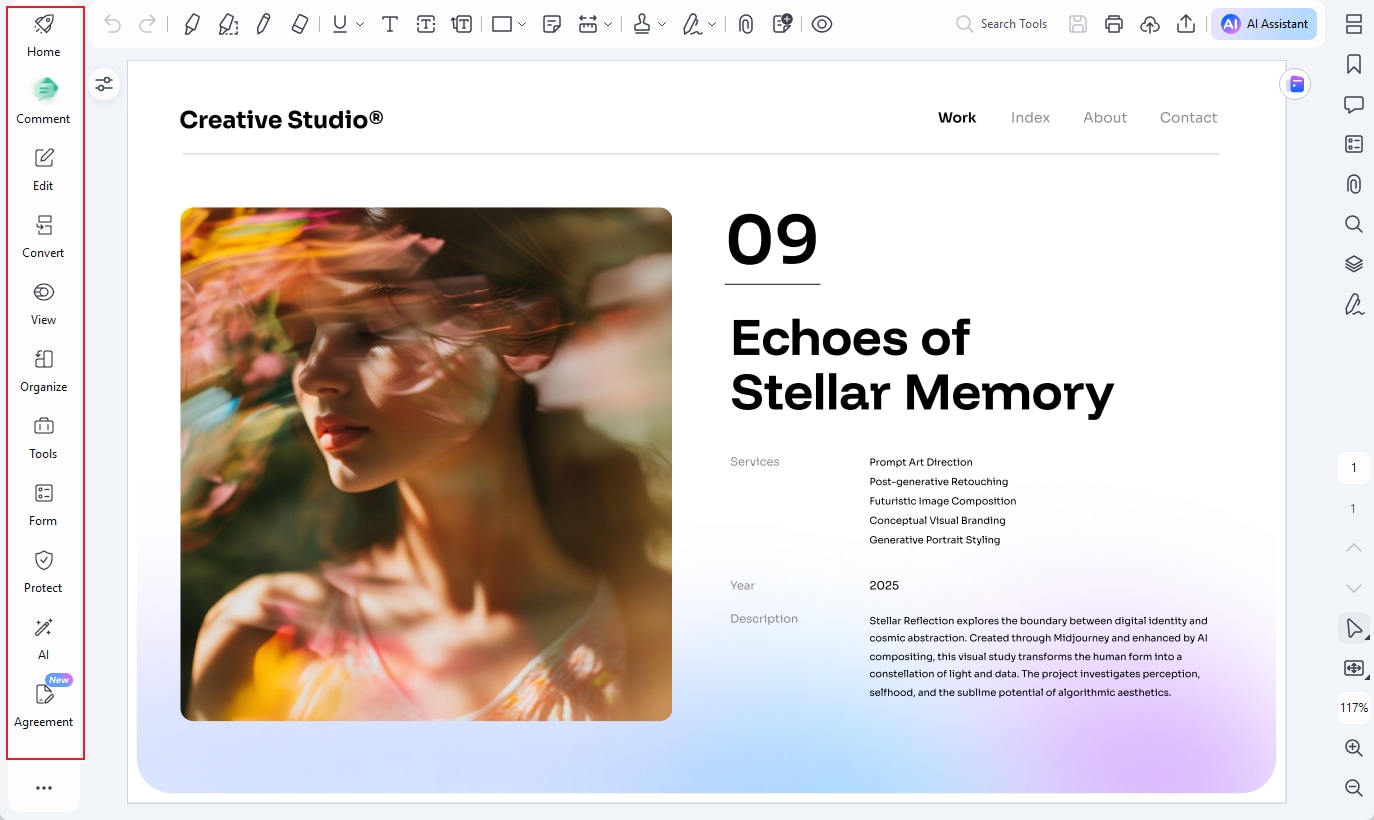Image resolution: width=1374 pixels, height=820 pixels.
Task: Click the current page number box
Action: [x=1354, y=468]
